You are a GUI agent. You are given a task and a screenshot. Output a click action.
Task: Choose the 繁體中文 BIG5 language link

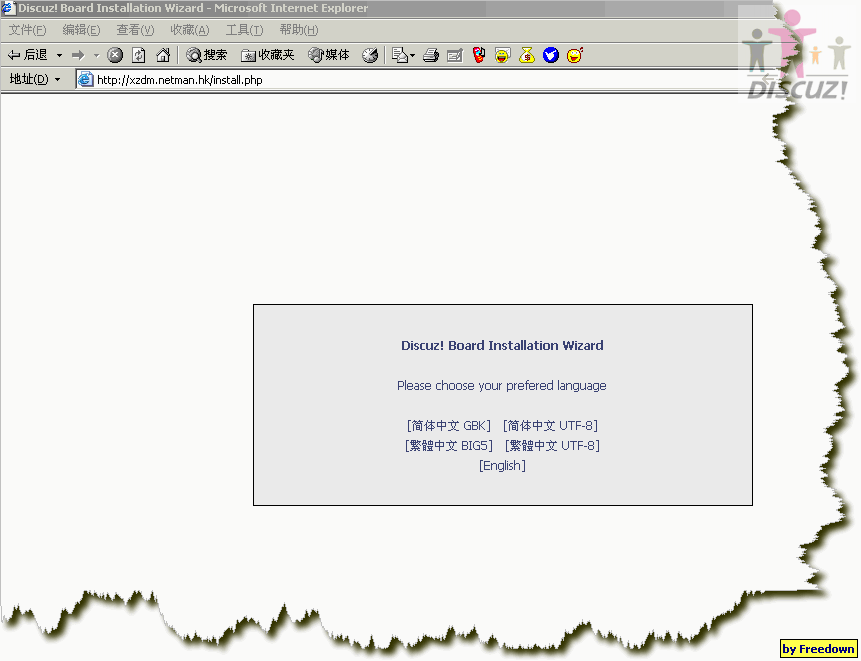pos(449,445)
